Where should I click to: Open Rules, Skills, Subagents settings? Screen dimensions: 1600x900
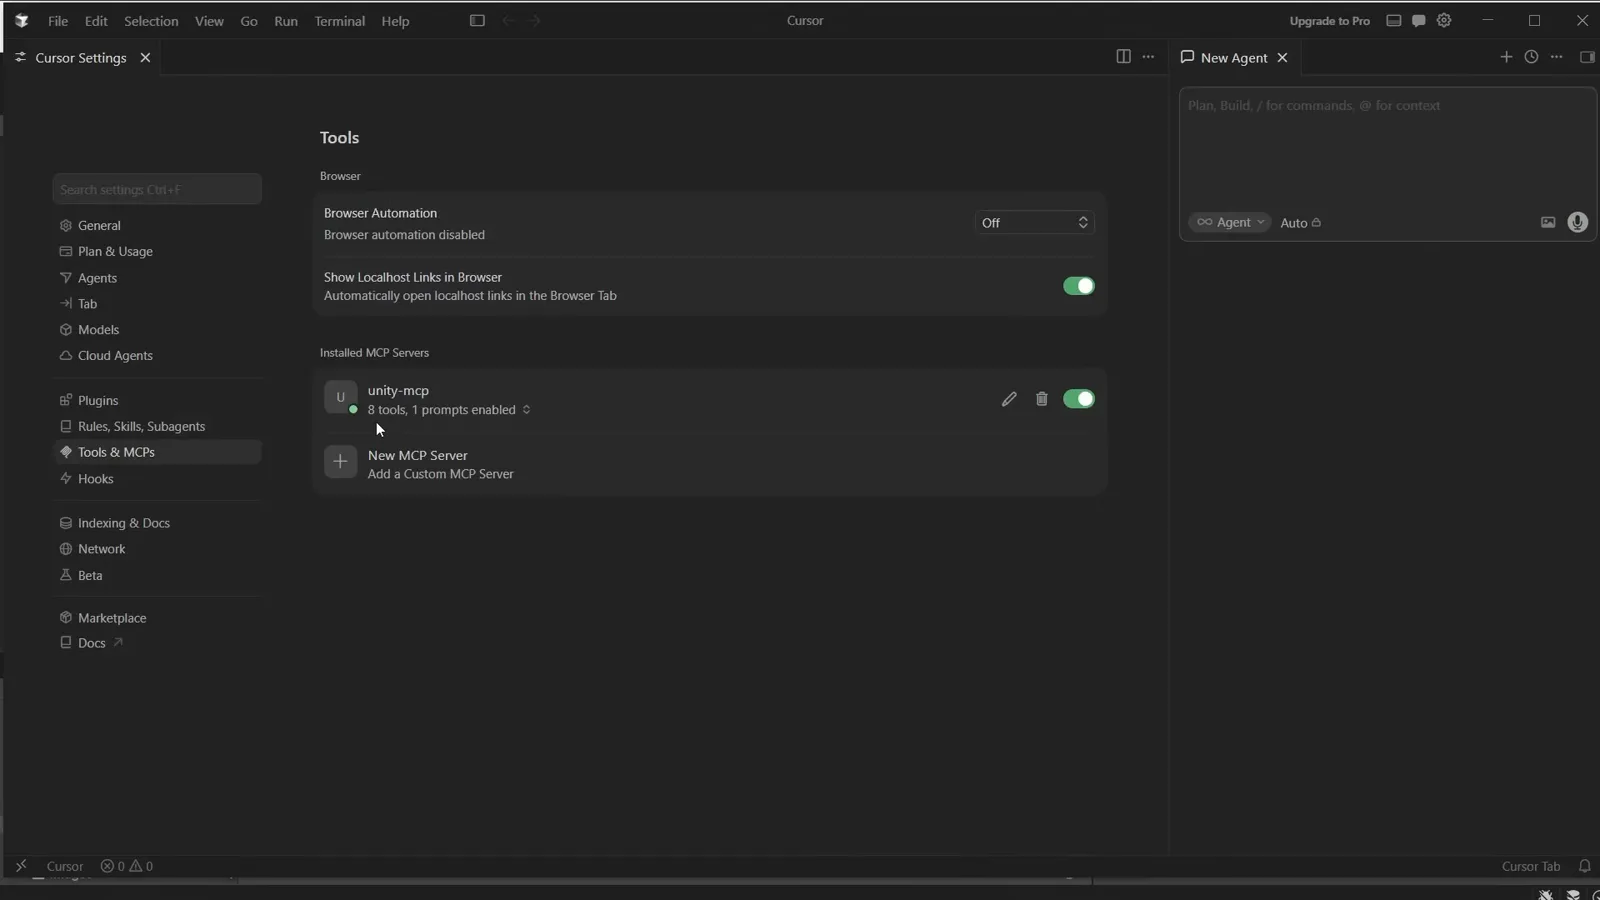(x=157, y=426)
